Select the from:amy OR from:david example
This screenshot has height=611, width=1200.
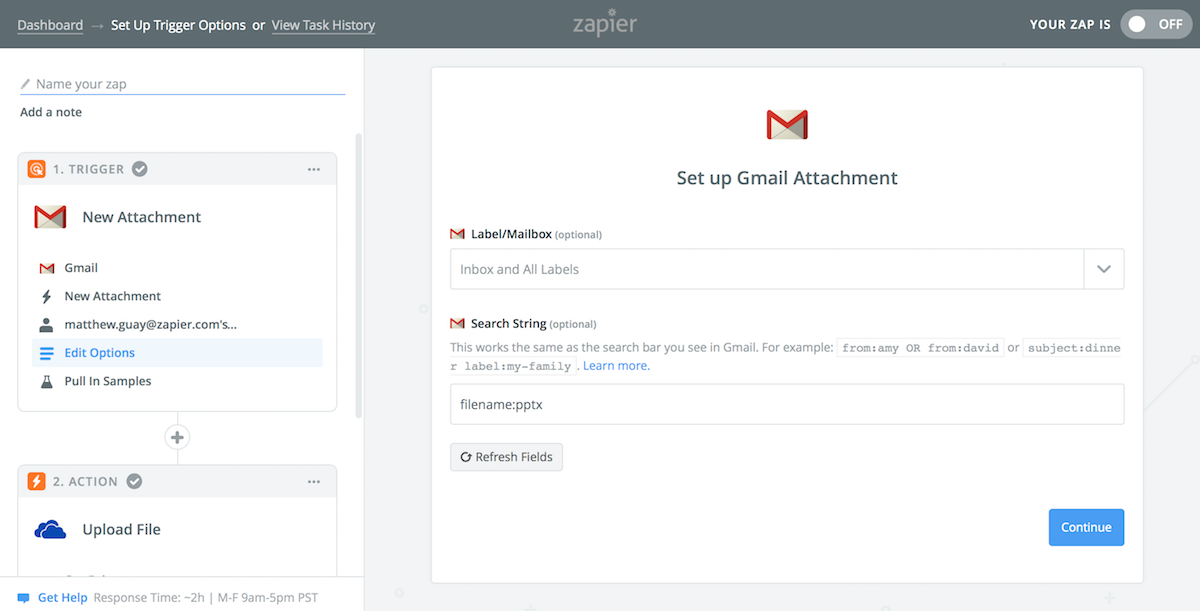click(x=920, y=348)
